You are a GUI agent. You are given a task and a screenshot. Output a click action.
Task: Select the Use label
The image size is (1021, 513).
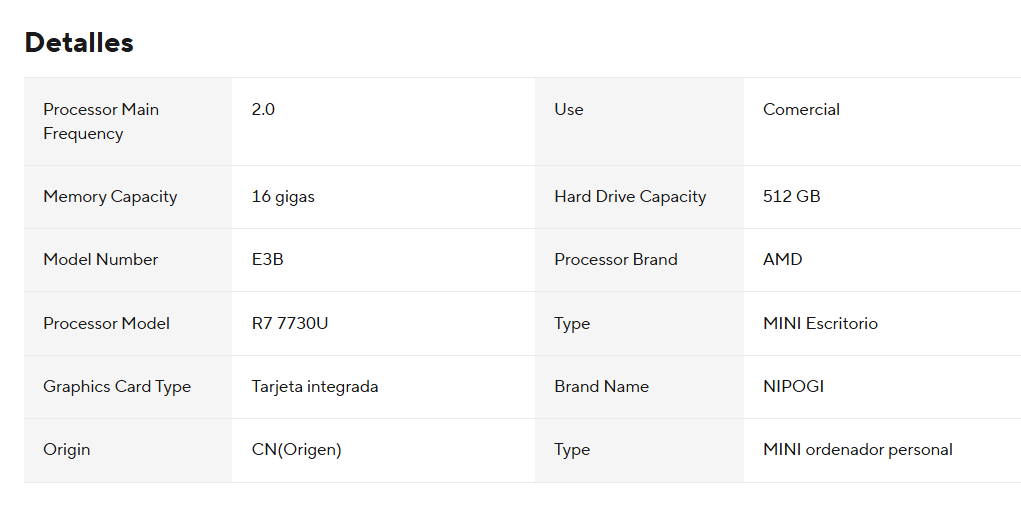point(569,109)
